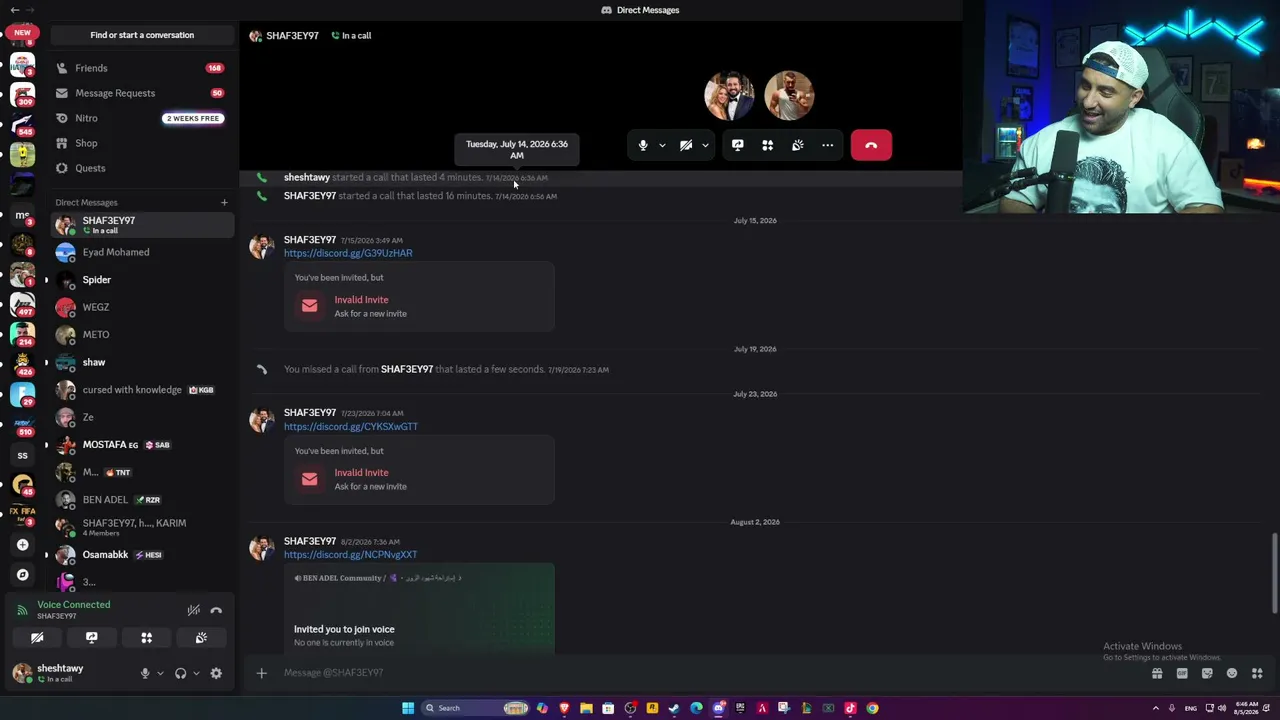Open Message Requests

click(x=142, y=93)
